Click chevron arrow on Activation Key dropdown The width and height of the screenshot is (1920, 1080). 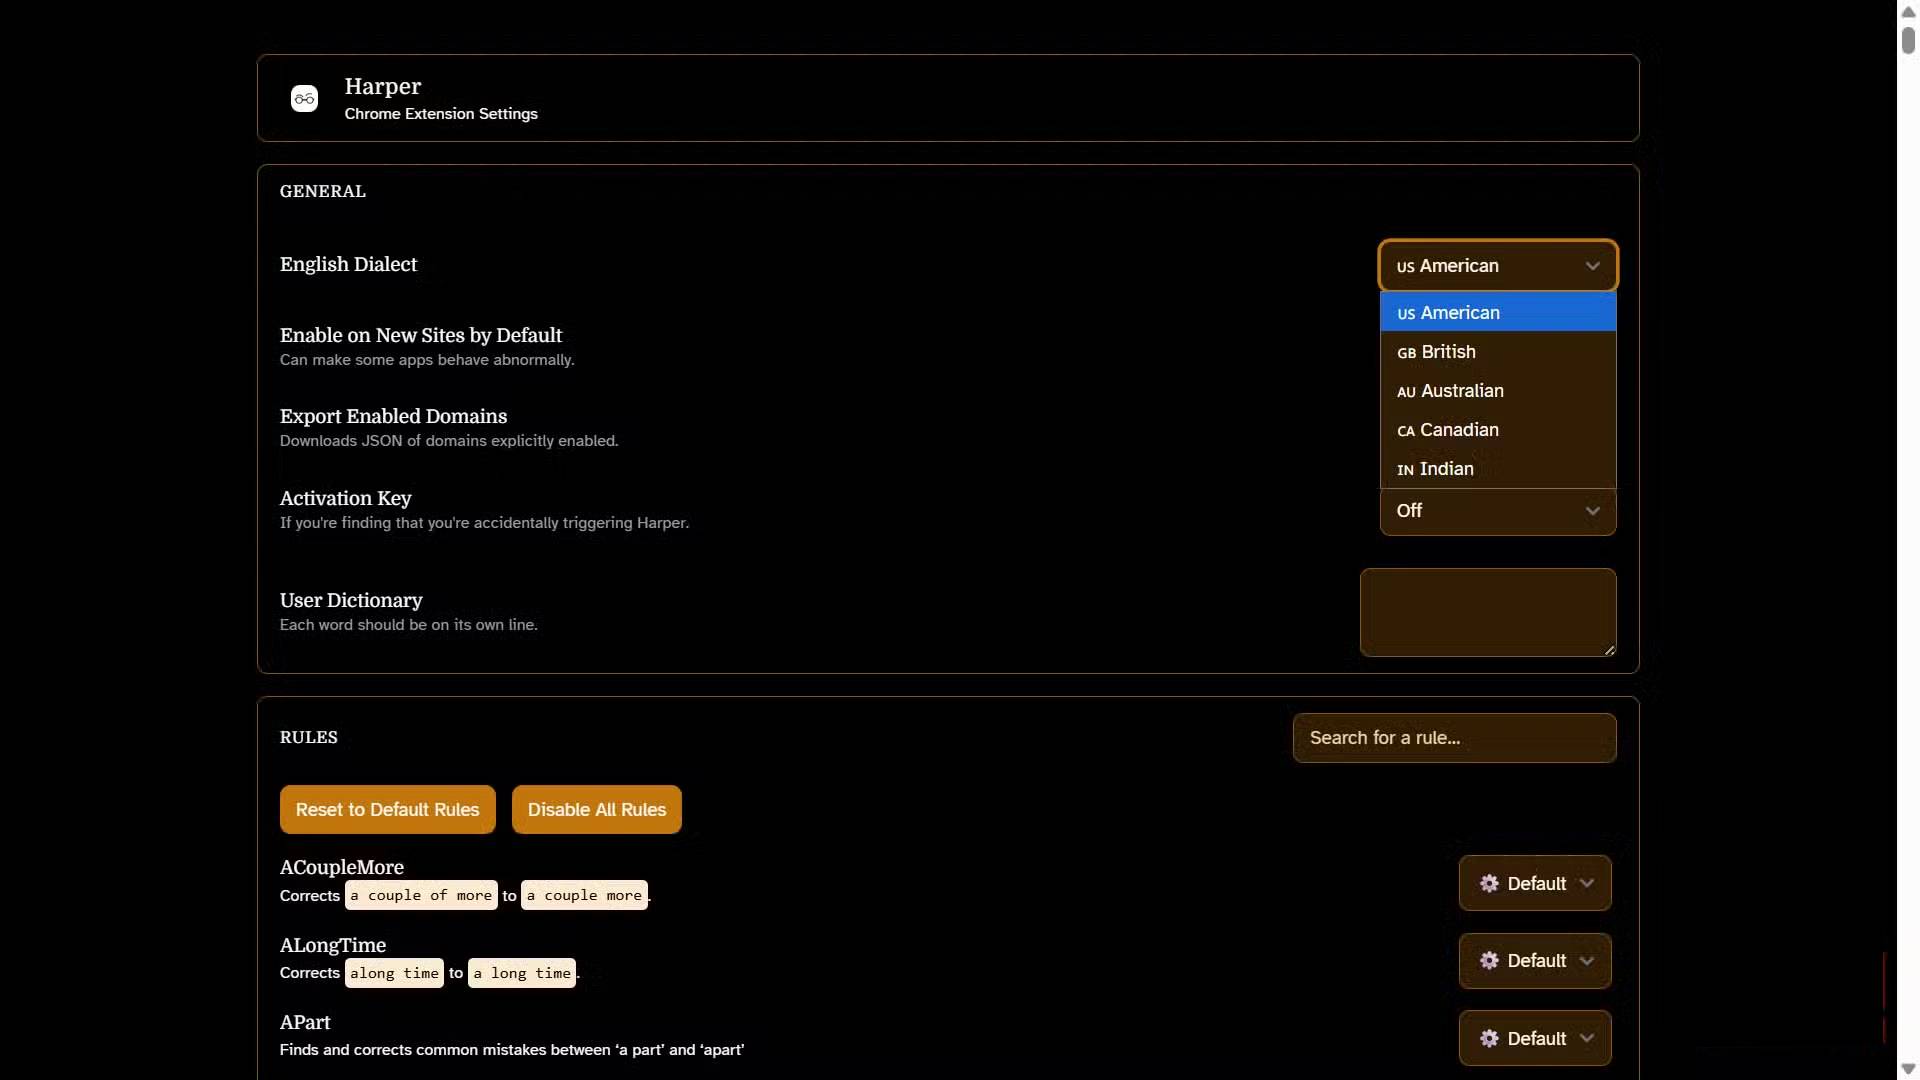[1592, 511]
